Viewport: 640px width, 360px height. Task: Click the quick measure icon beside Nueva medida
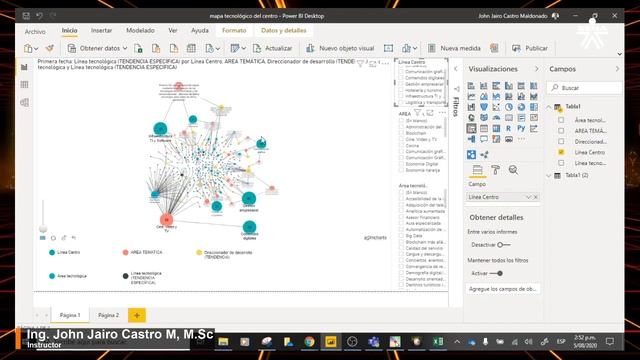click(494, 48)
